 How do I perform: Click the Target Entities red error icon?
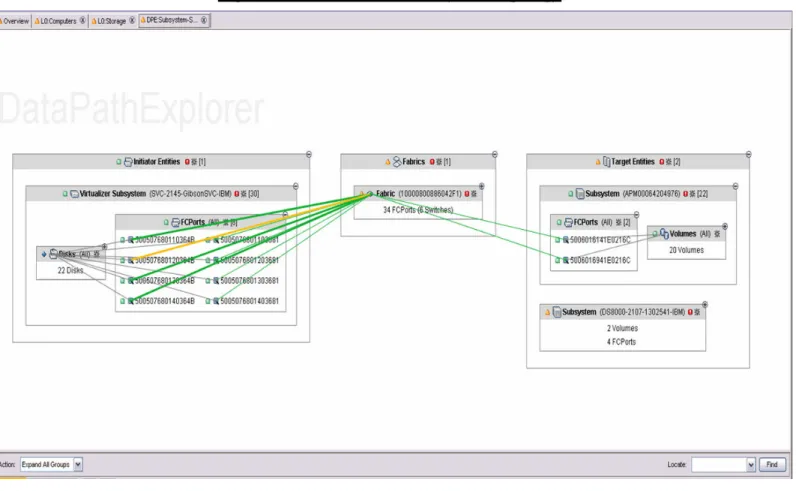tap(661, 162)
